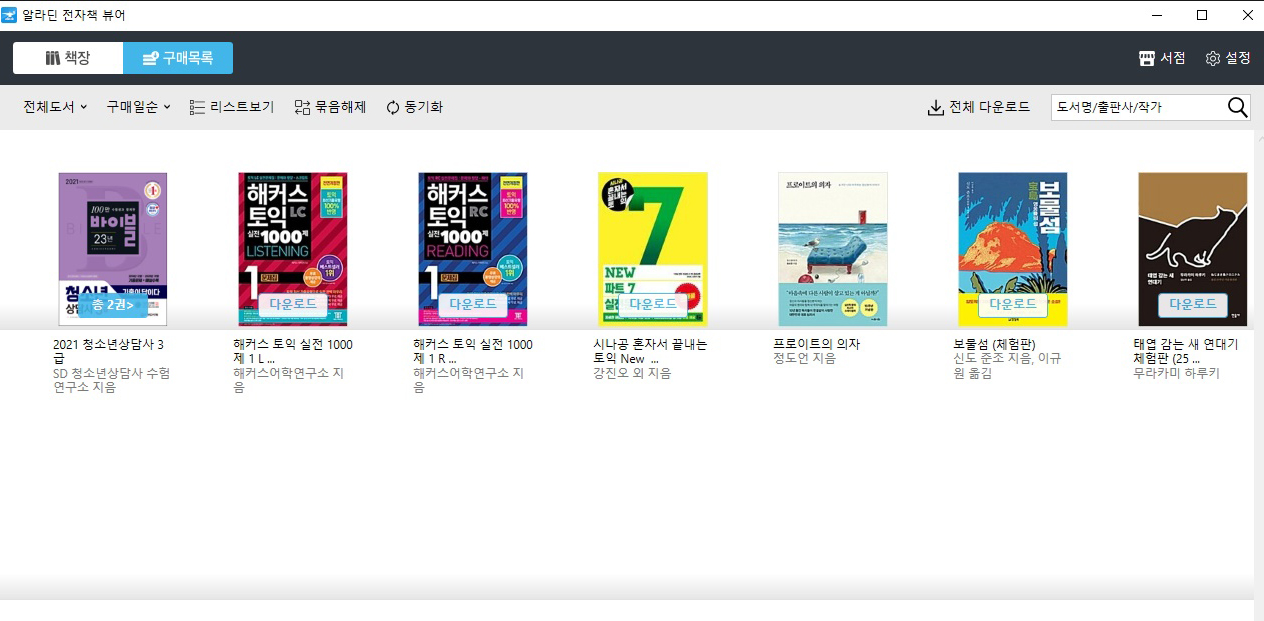Click 프로이트의 의자 title text
Image resolution: width=1264 pixels, height=621 pixels.
click(x=816, y=344)
